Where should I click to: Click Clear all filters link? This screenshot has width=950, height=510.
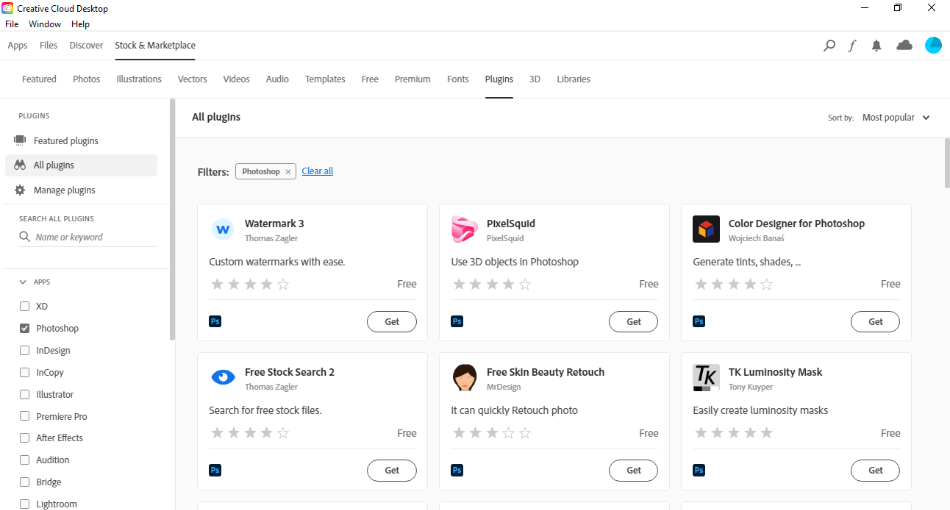pos(317,171)
